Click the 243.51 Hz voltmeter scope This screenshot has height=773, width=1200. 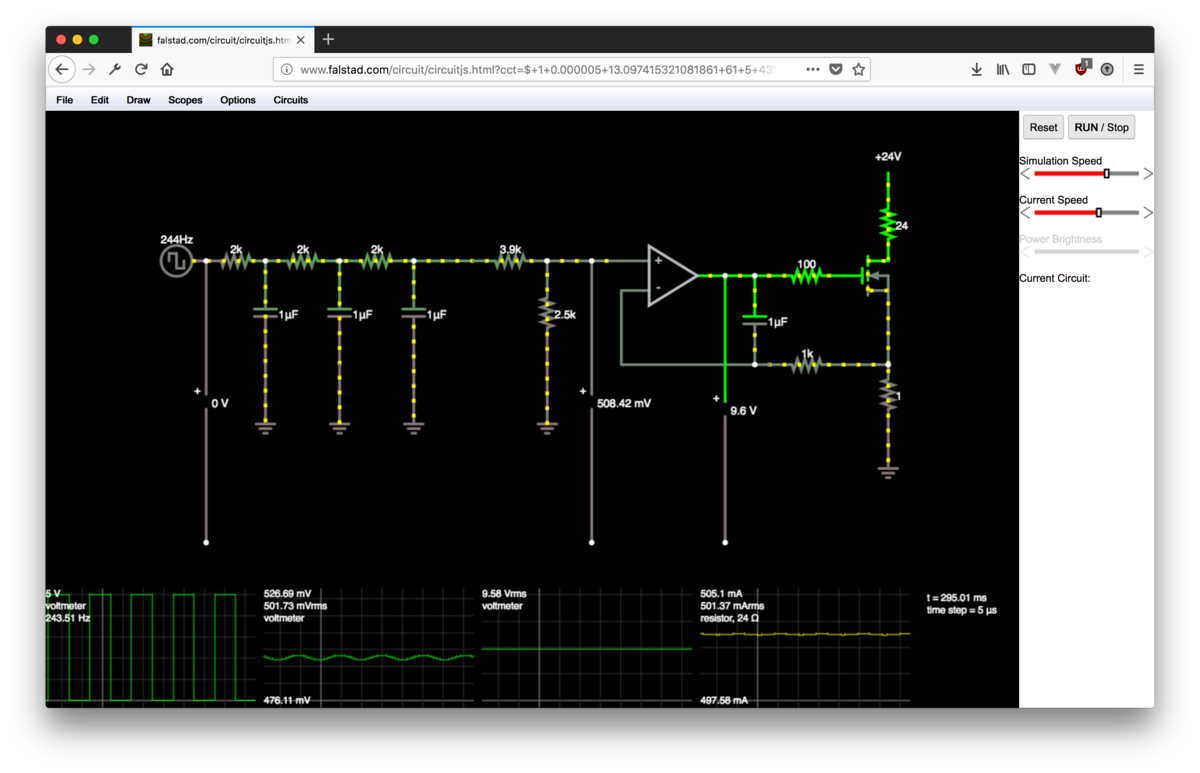[x=150, y=647]
